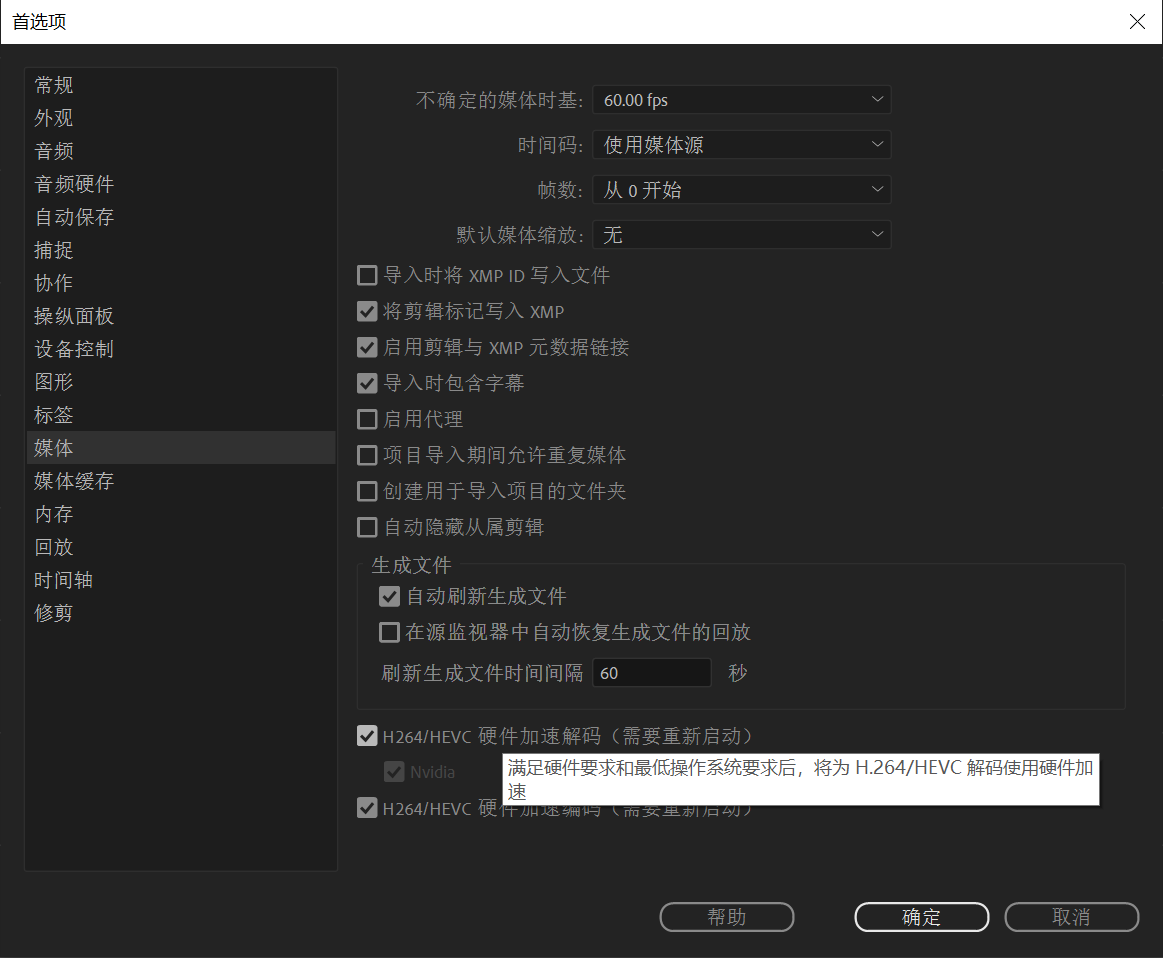Enable the 启用代理 checkbox

click(x=367, y=419)
